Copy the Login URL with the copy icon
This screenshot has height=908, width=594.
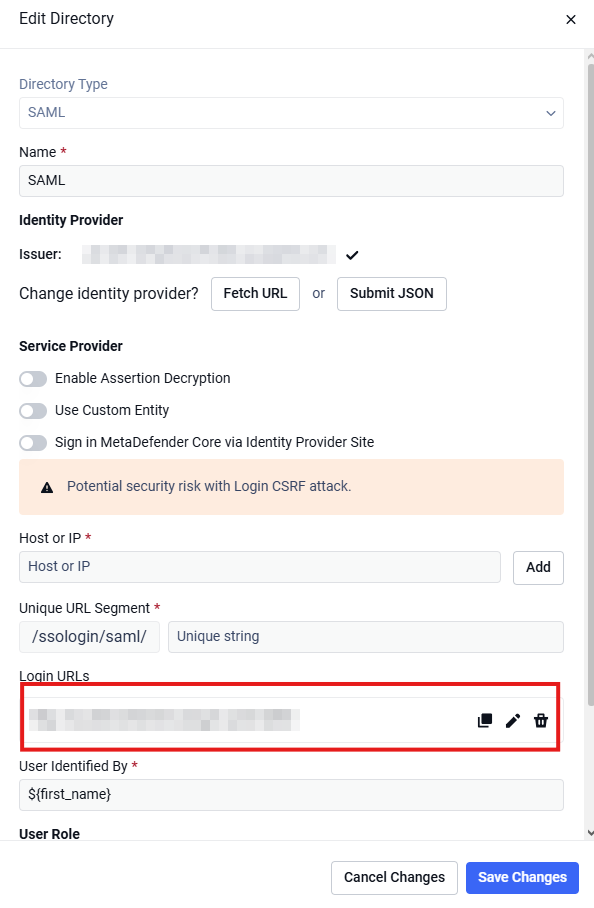[x=485, y=720]
